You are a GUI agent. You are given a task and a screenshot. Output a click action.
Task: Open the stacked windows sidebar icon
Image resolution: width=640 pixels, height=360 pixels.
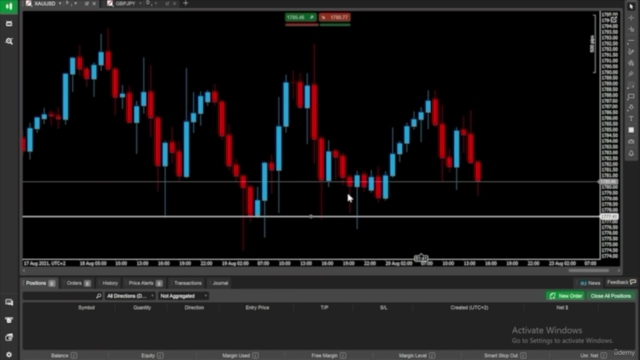[9, 338]
